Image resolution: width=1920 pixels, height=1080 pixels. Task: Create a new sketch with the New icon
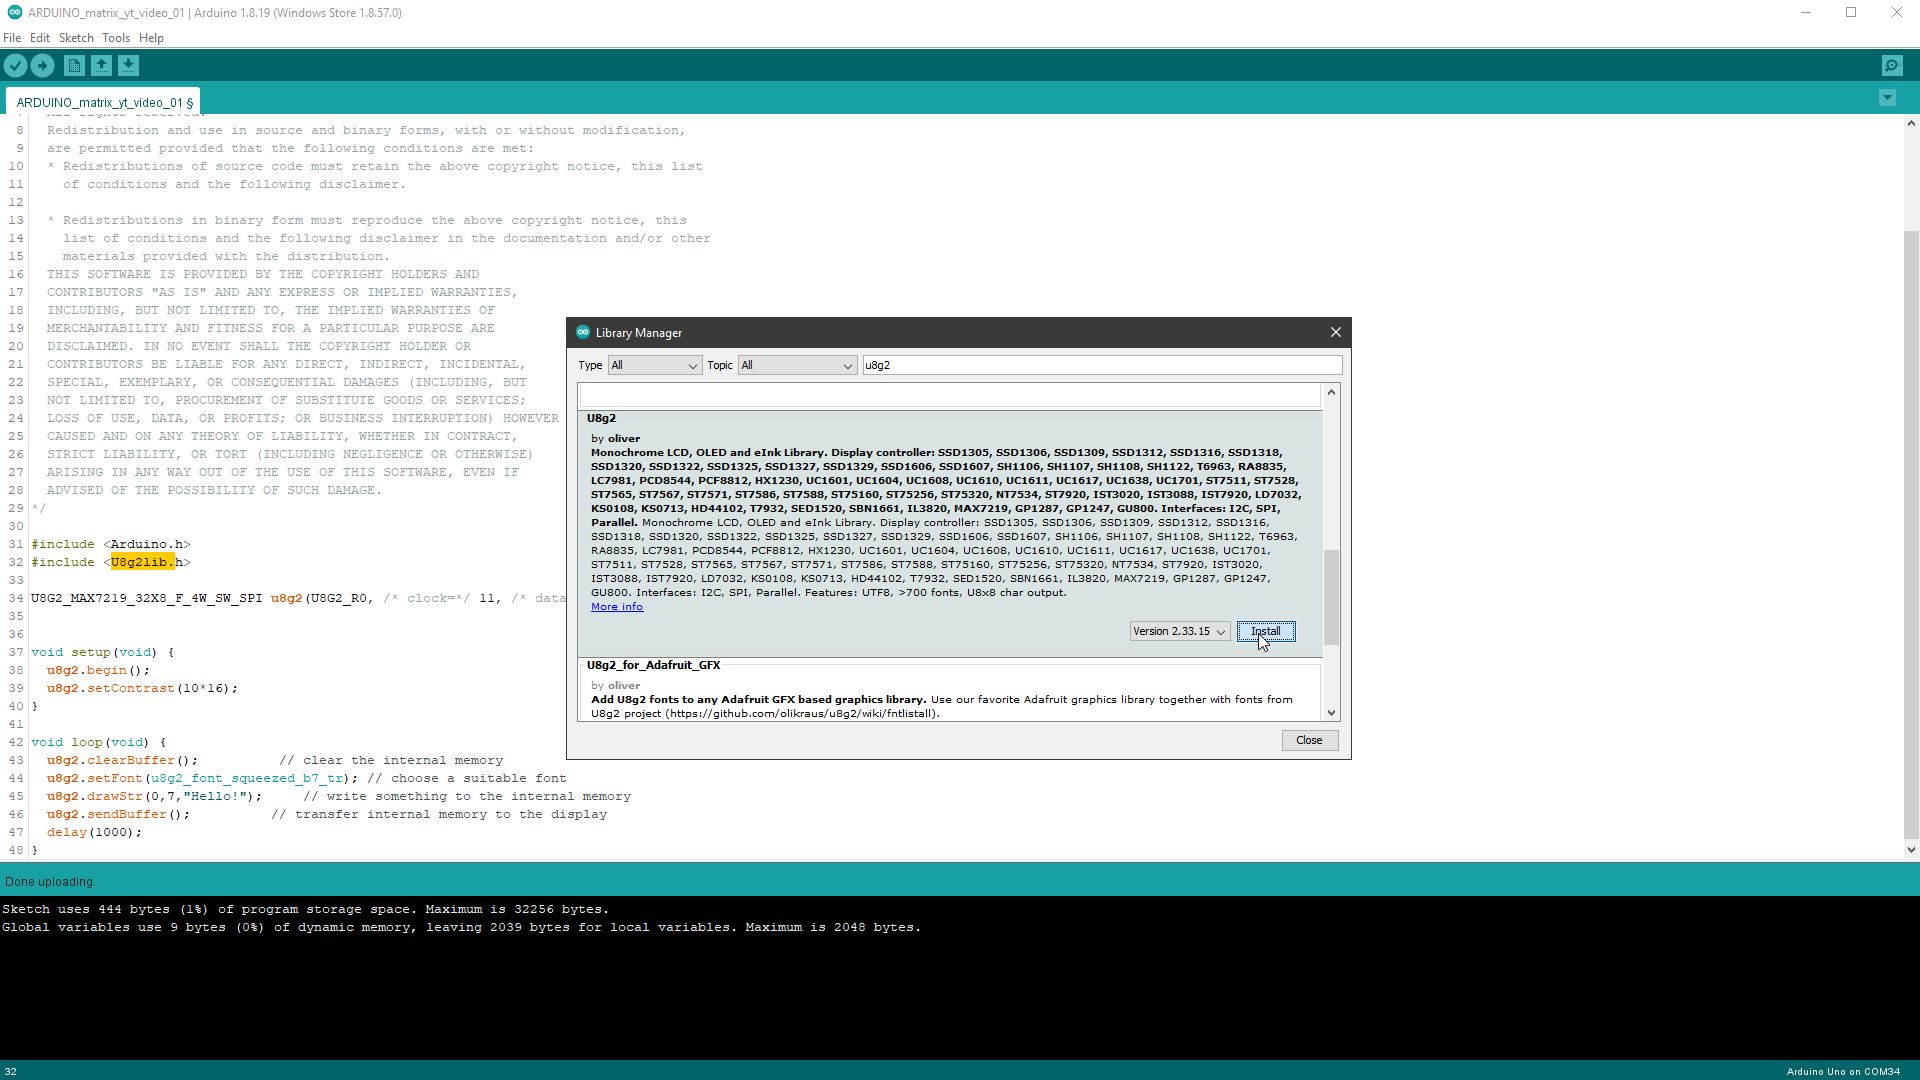[x=73, y=65]
